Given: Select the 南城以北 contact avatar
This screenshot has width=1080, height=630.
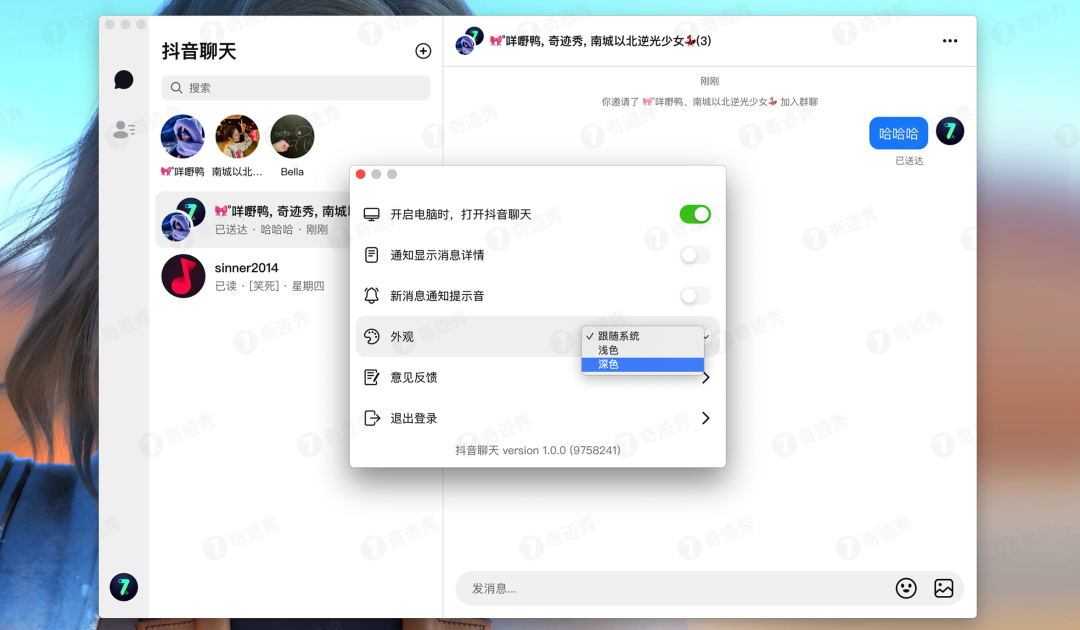Looking at the screenshot, I should tap(237, 136).
